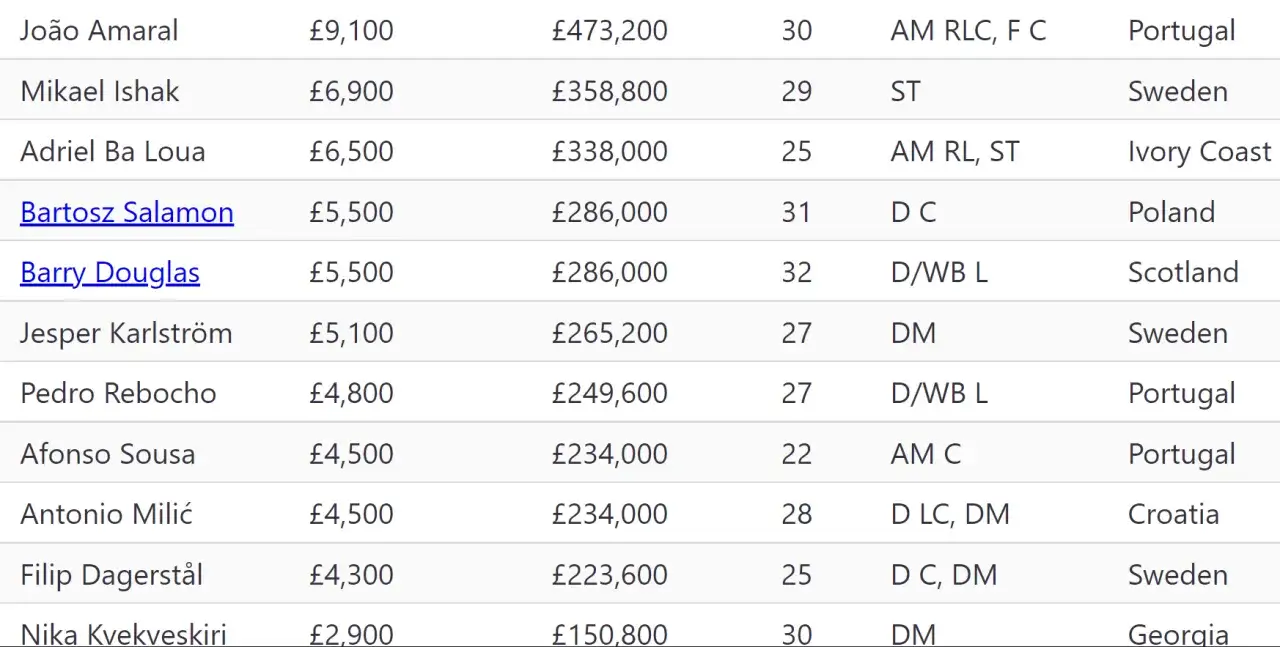Click the £9,100 weekly wage cell
The height and width of the screenshot is (647, 1280).
point(351,31)
